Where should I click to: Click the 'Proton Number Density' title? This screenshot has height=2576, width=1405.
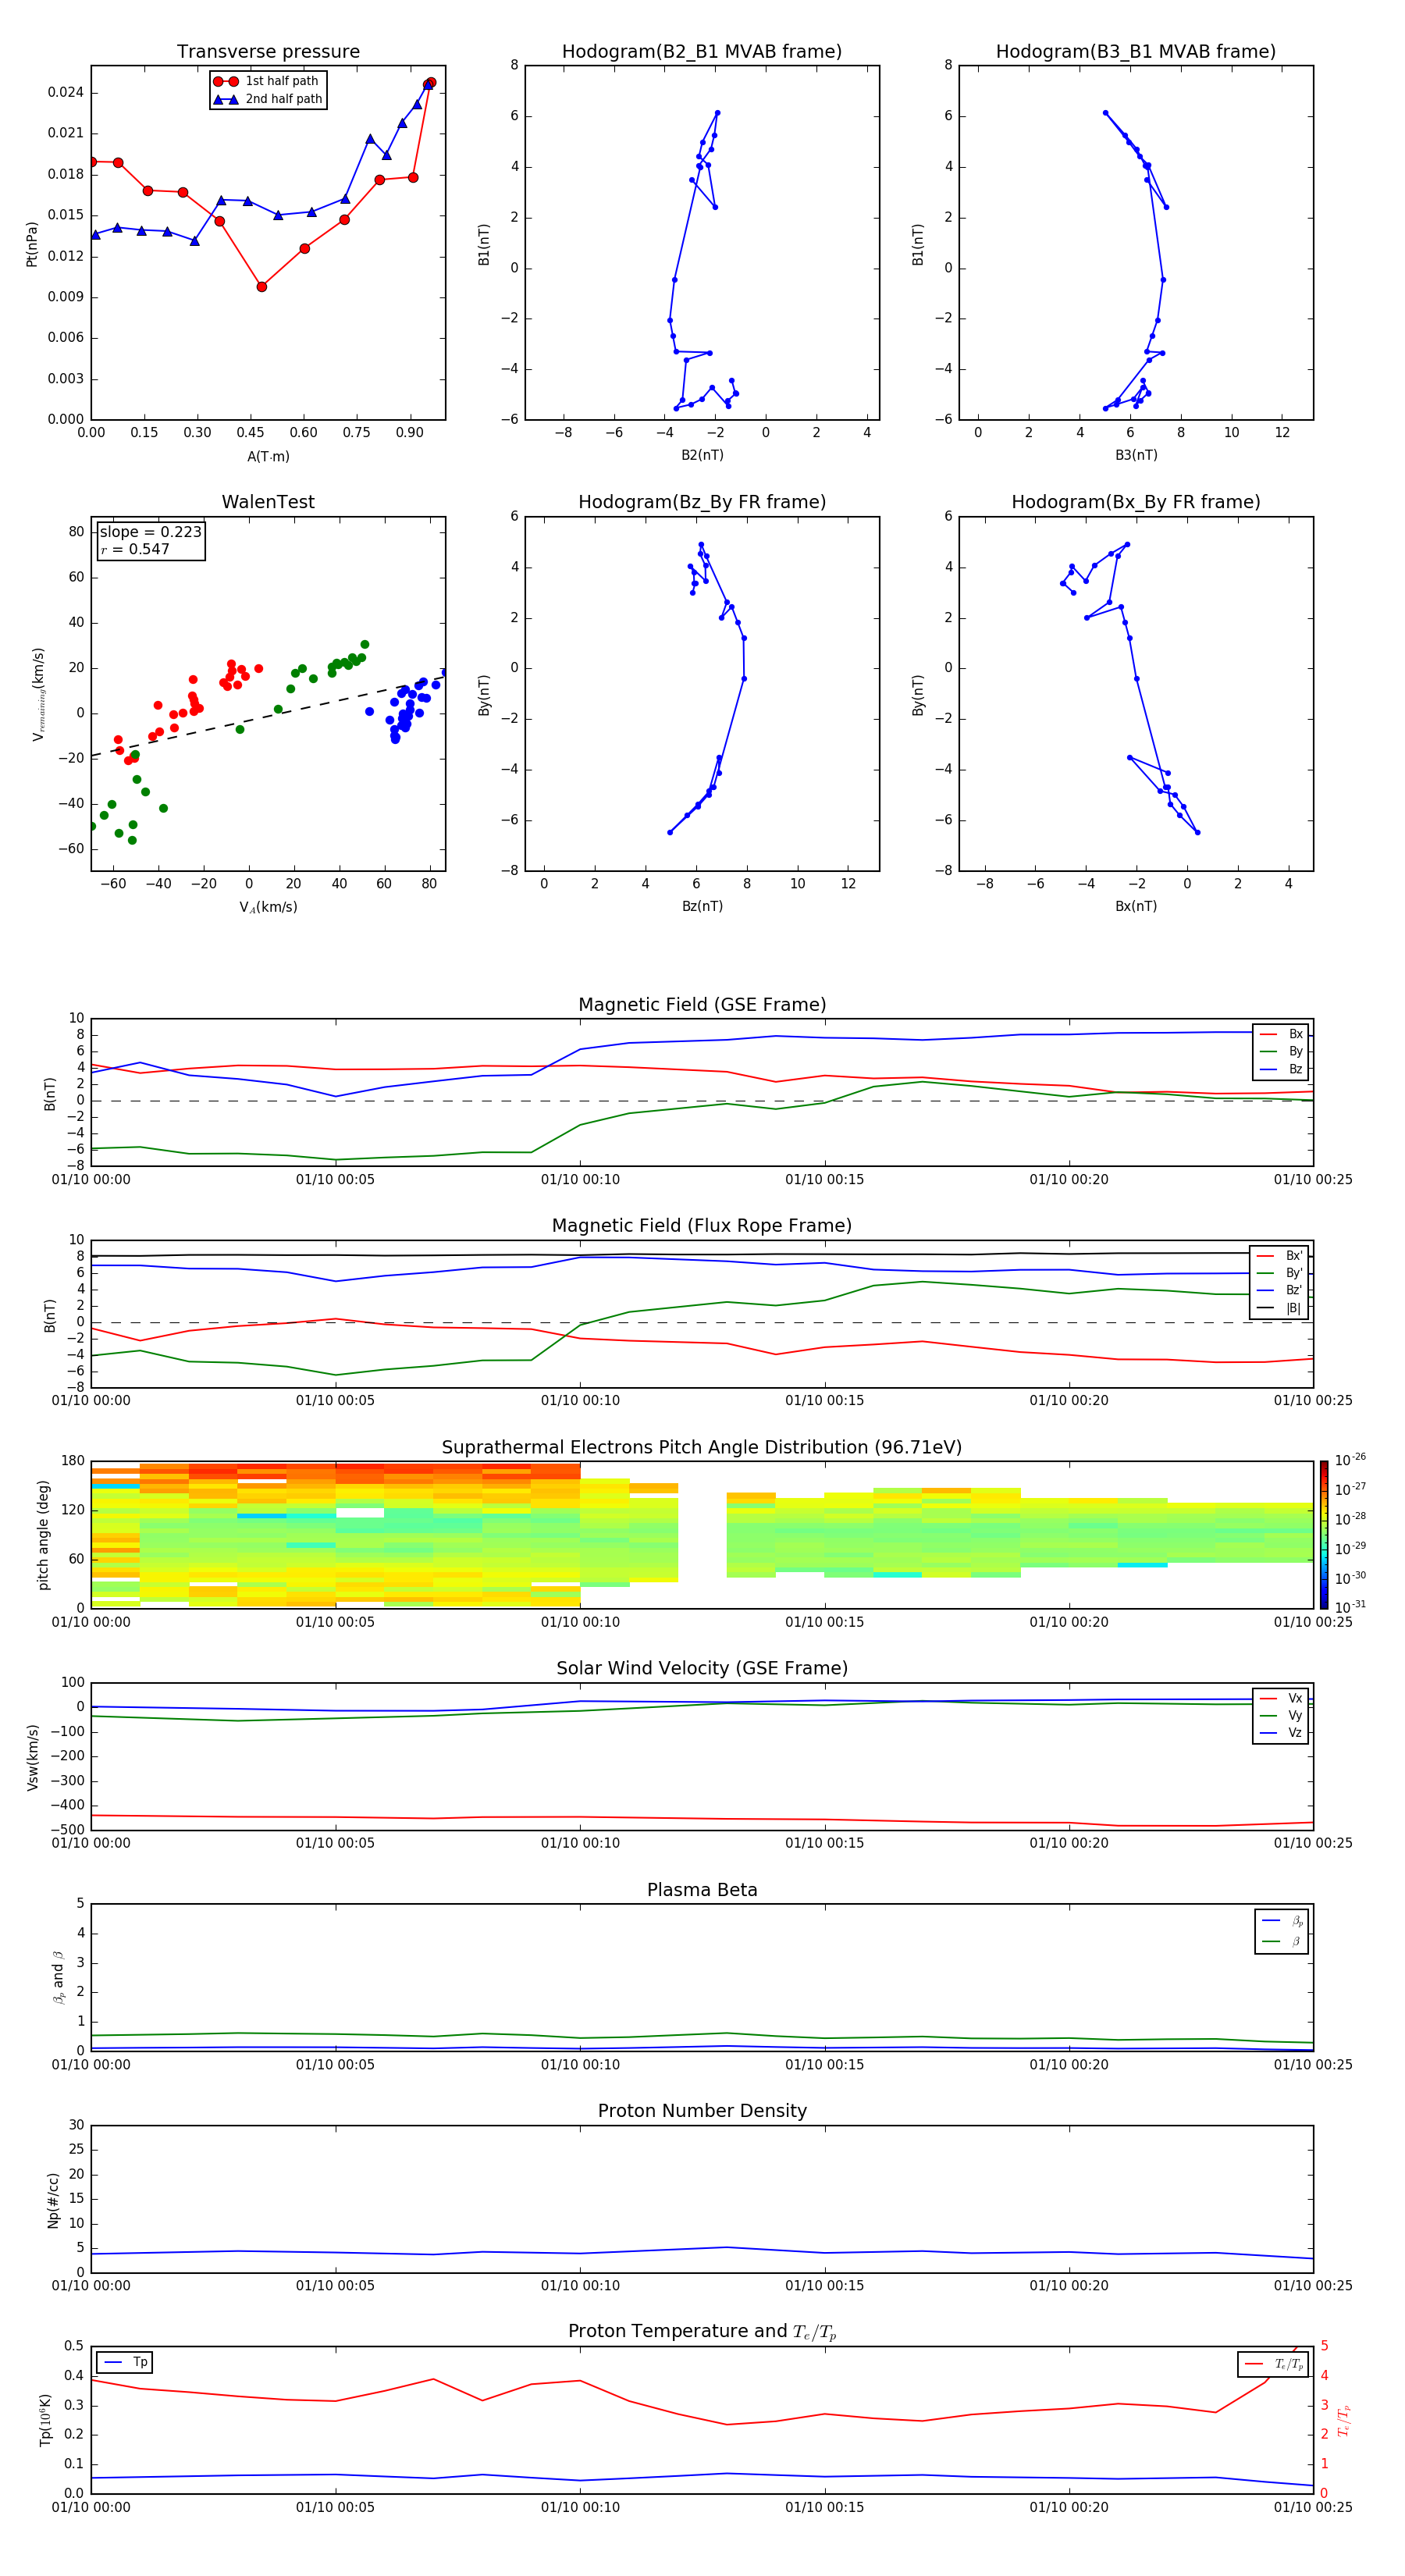pyautogui.click(x=702, y=2111)
